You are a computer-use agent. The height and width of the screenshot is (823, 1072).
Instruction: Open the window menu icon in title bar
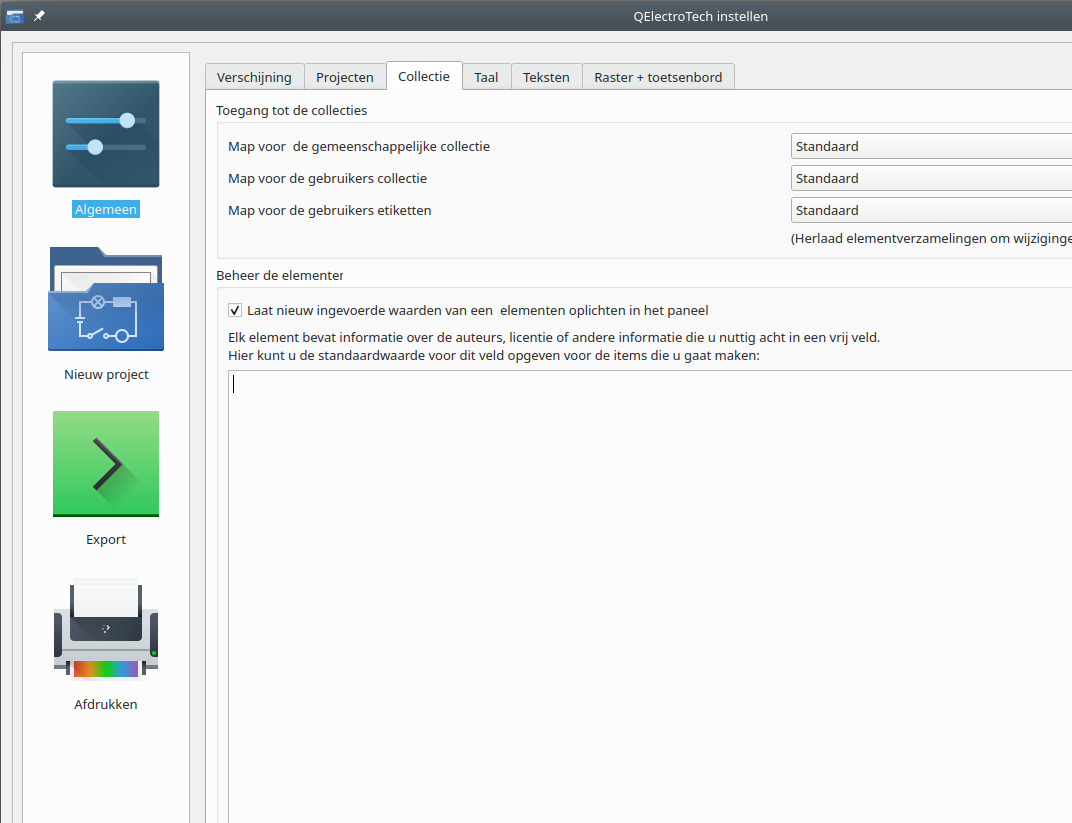coord(15,16)
